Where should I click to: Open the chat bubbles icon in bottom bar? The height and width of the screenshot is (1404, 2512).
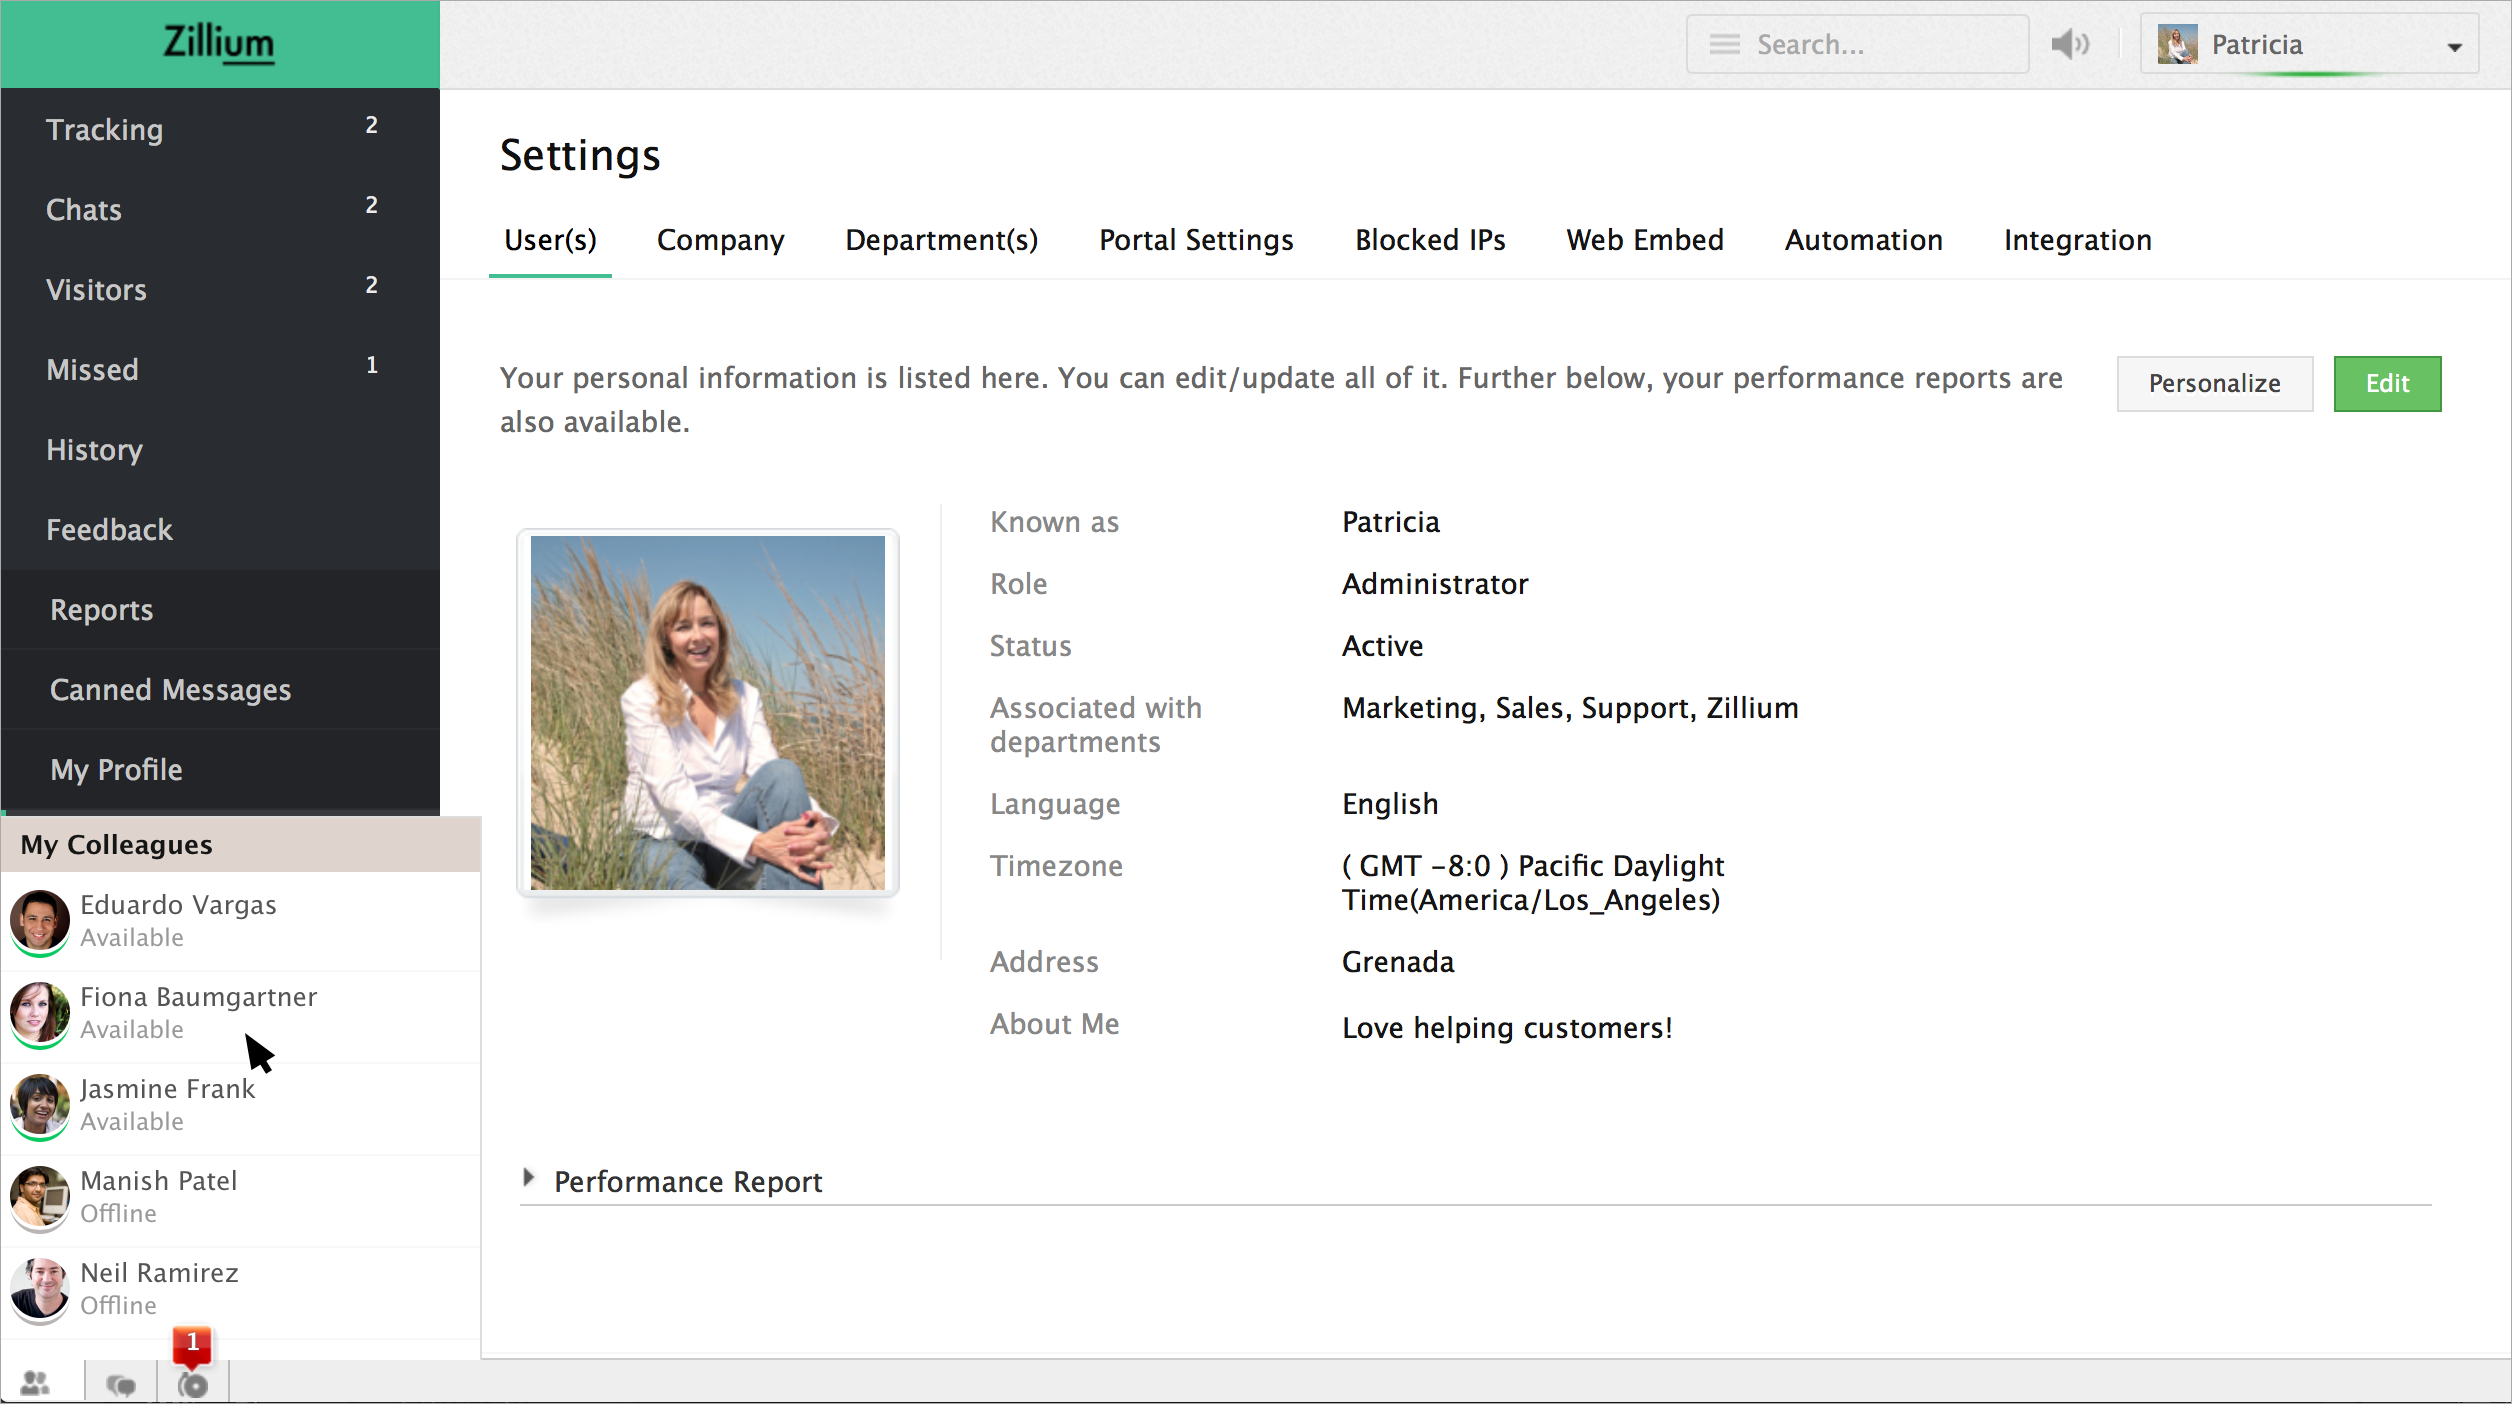pyautogui.click(x=121, y=1384)
